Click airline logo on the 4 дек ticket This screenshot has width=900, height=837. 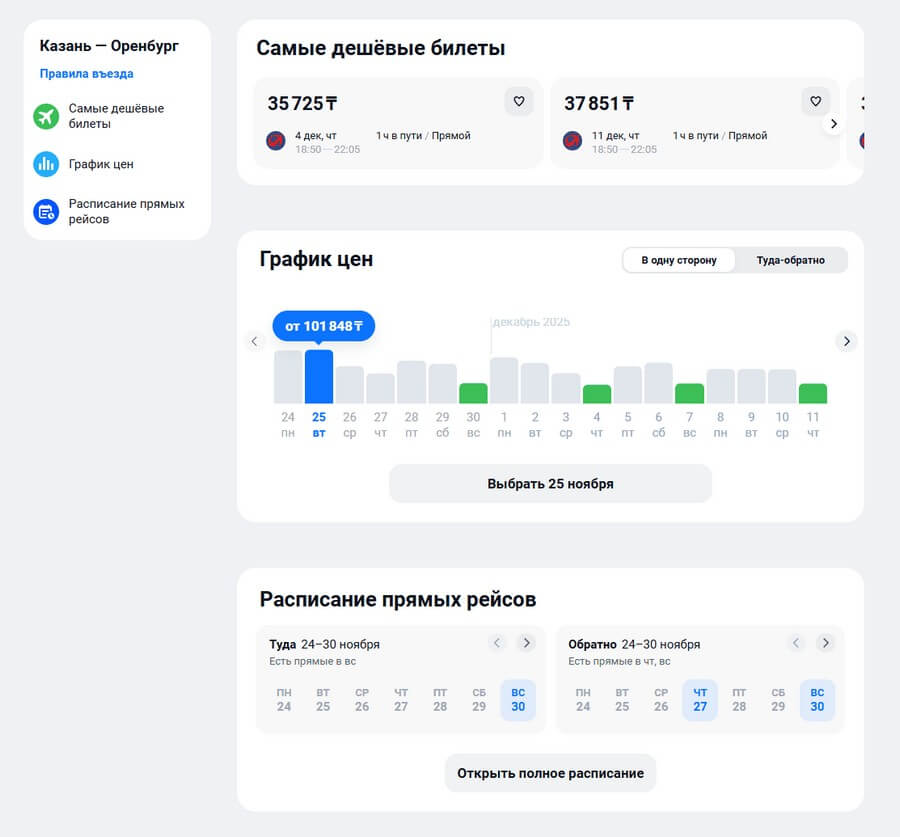[x=276, y=141]
